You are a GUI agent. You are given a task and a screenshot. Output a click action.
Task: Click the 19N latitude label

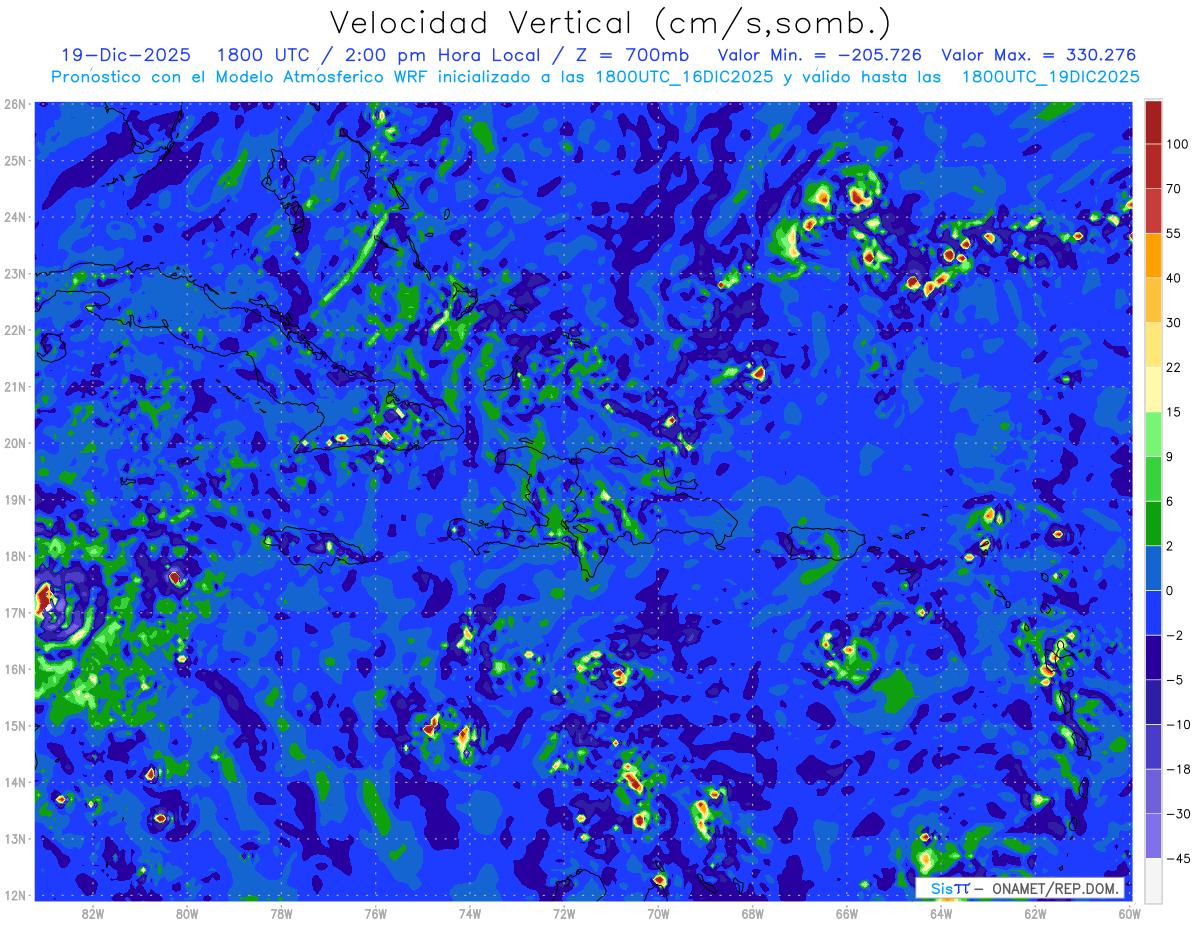pyautogui.click(x=15, y=500)
